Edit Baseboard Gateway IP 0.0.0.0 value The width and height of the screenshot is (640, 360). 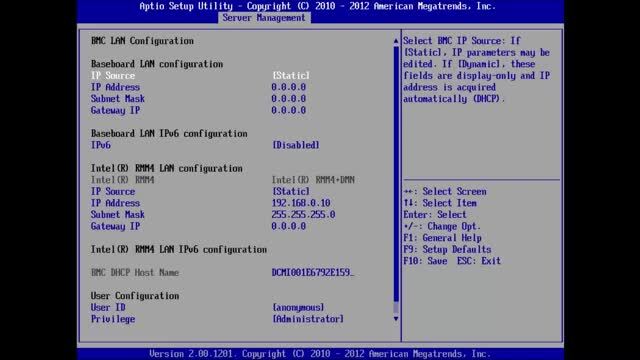coord(289,111)
